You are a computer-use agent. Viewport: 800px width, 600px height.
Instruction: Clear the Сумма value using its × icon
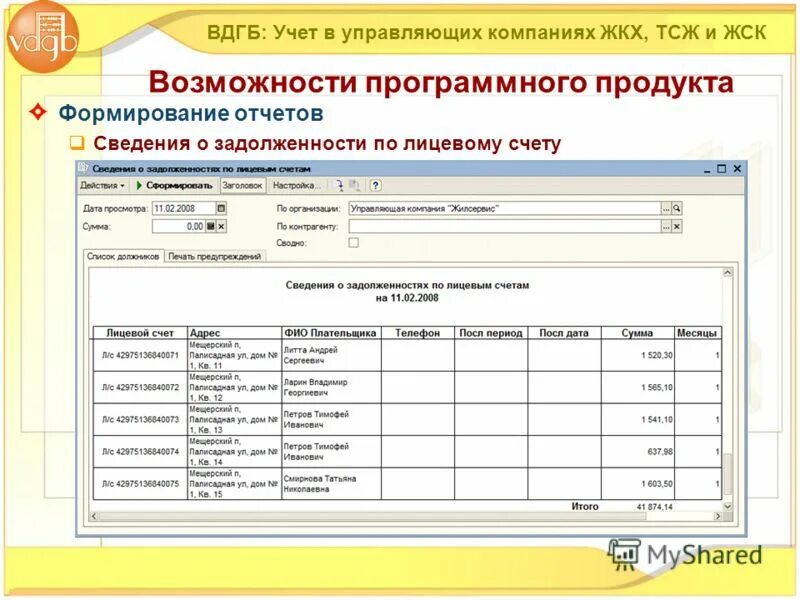(x=221, y=225)
